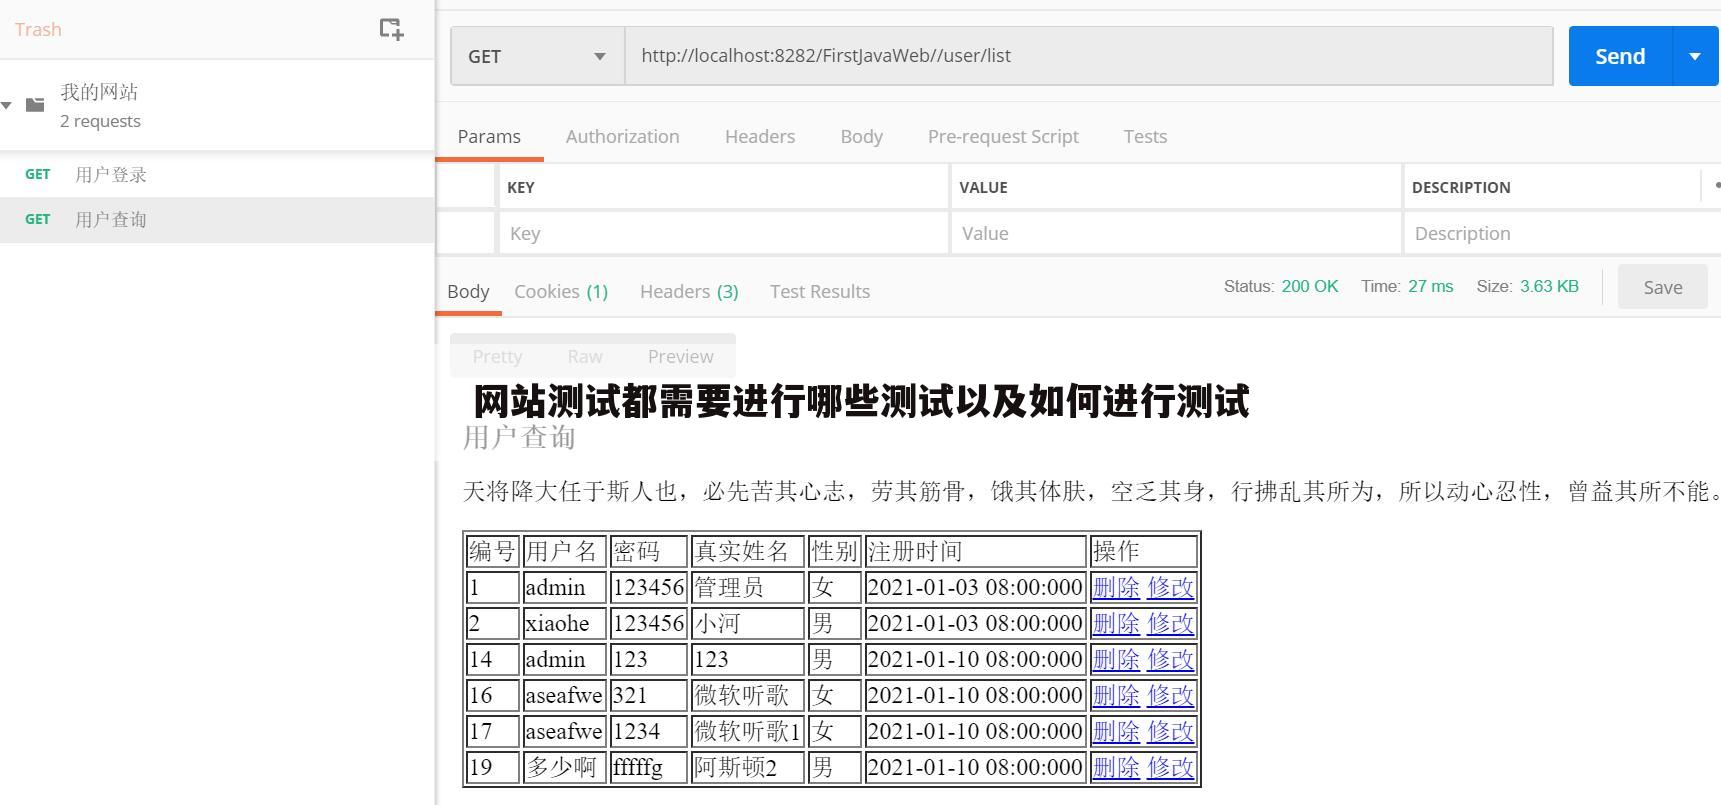
Task: Open the Test Results tab
Action: (820, 291)
